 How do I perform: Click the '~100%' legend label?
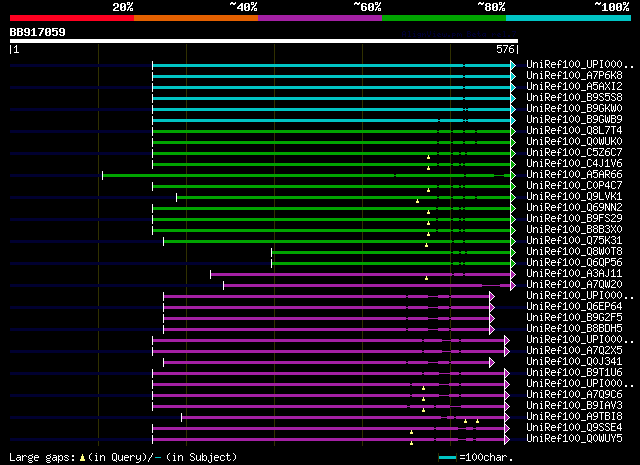pyautogui.click(x=612, y=7)
